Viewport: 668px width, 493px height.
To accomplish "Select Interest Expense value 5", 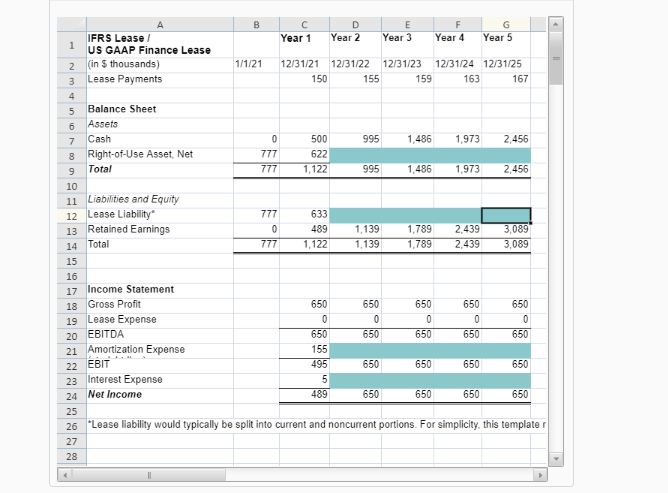I will point(304,381).
